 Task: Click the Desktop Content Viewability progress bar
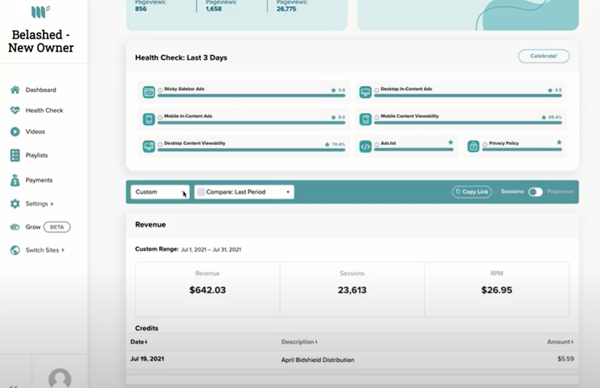[251, 150]
